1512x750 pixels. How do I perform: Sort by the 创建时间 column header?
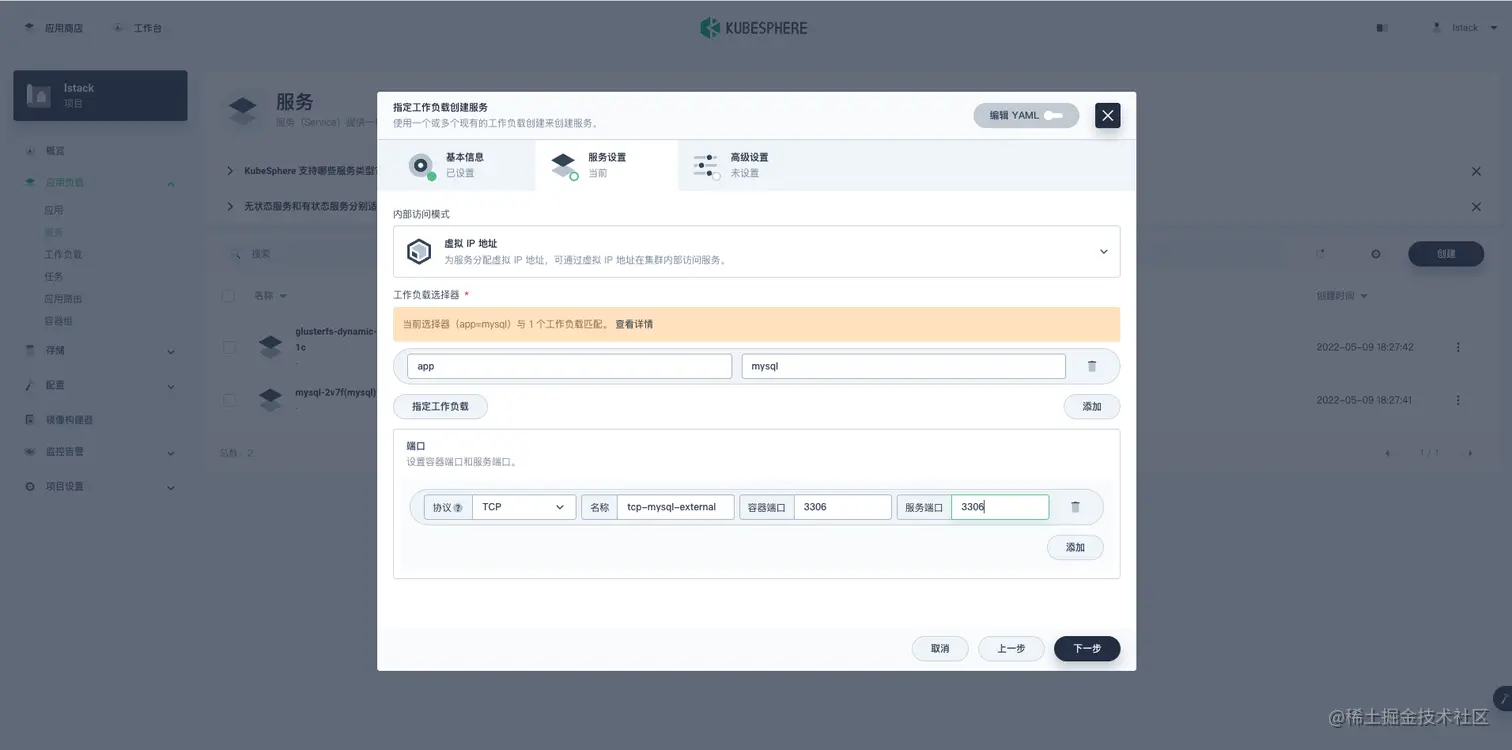[x=1342, y=296]
